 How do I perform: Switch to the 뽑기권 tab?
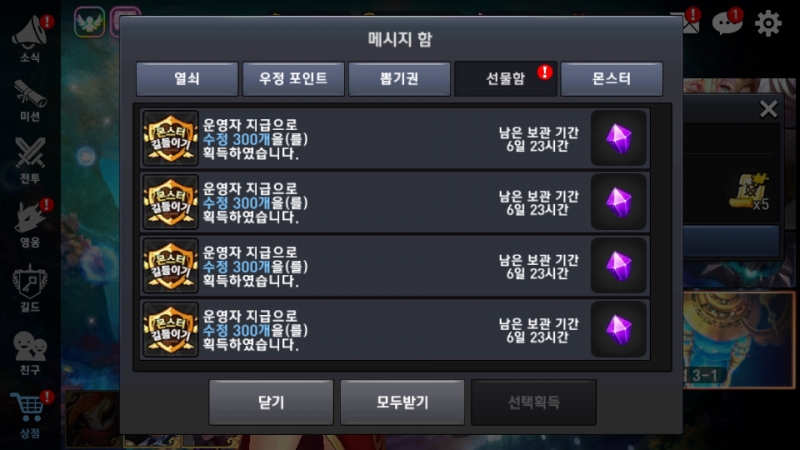[399, 79]
